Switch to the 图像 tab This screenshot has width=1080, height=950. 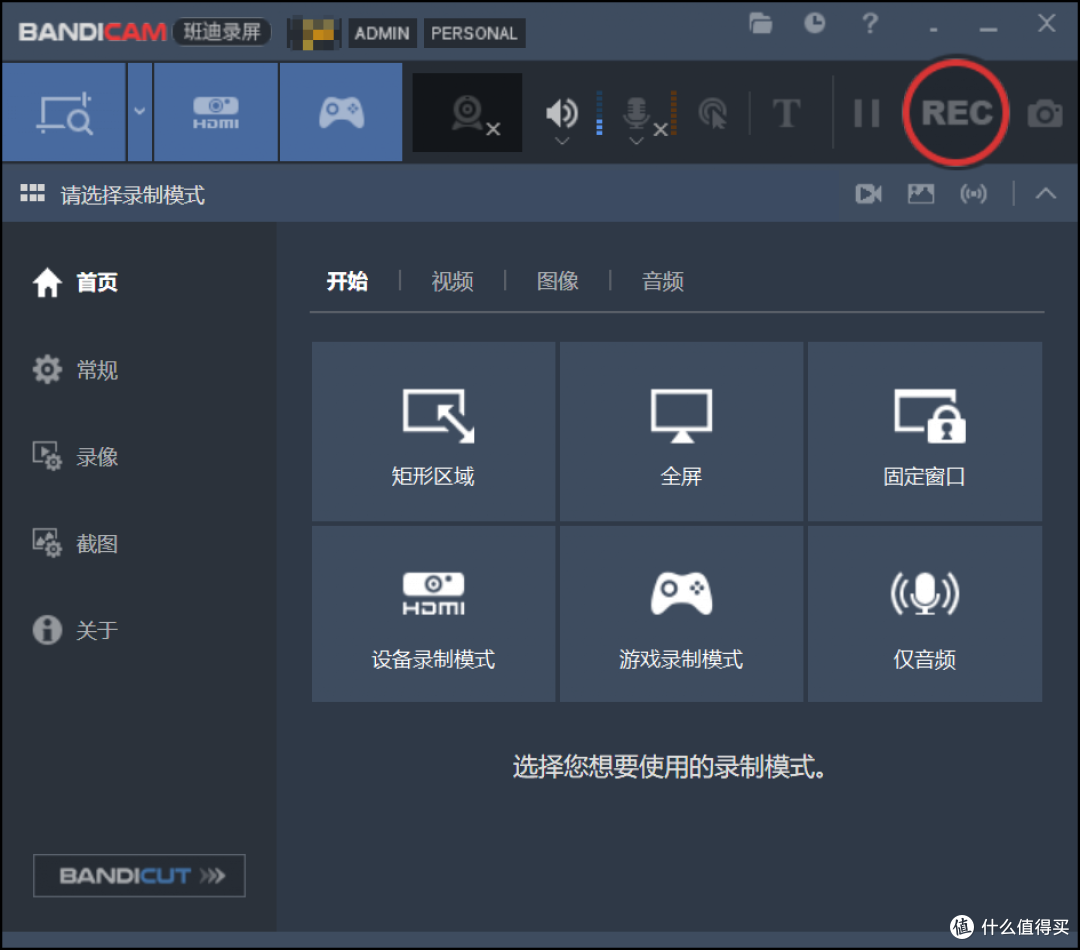coord(558,281)
